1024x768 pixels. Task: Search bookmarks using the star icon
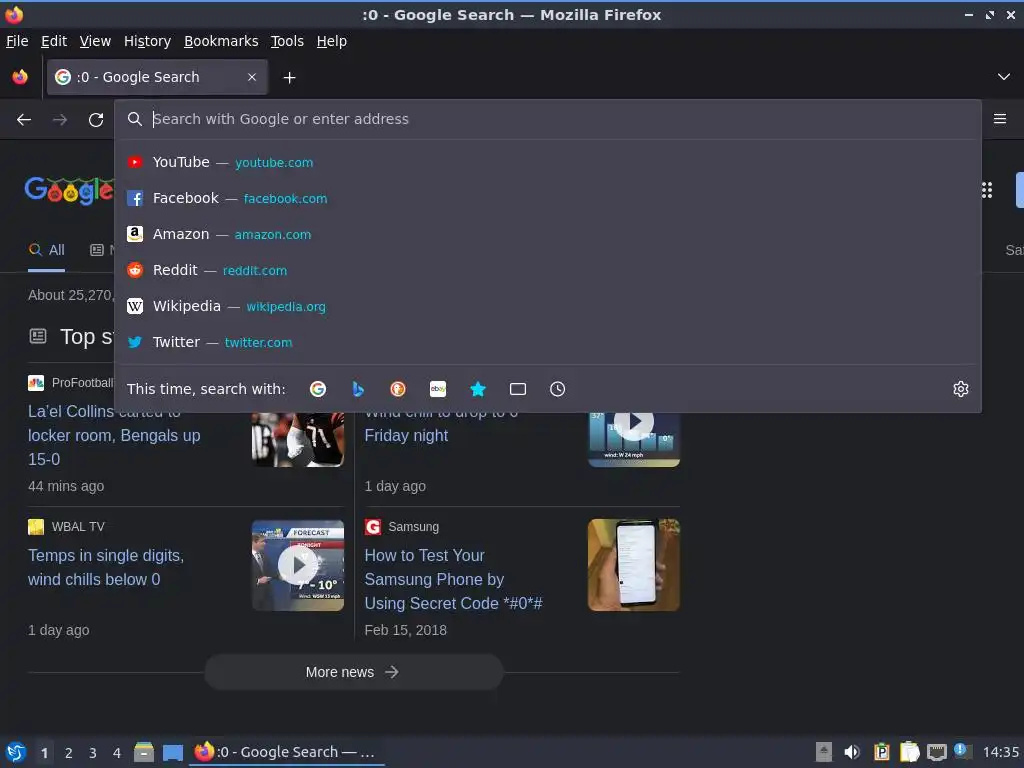(x=478, y=389)
